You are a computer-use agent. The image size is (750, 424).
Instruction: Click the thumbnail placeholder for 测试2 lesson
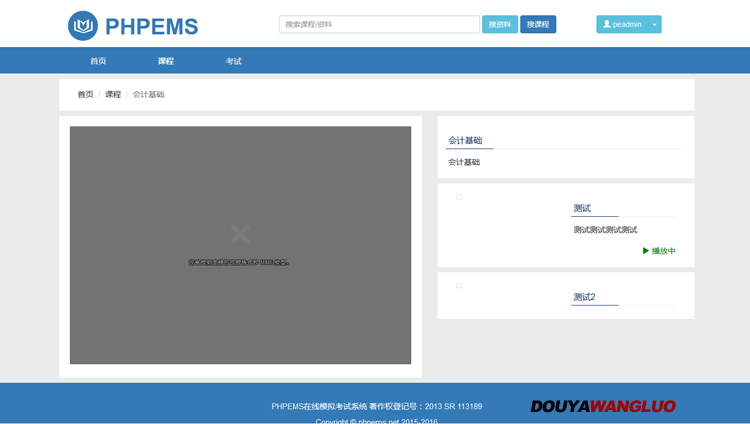click(459, 286)
